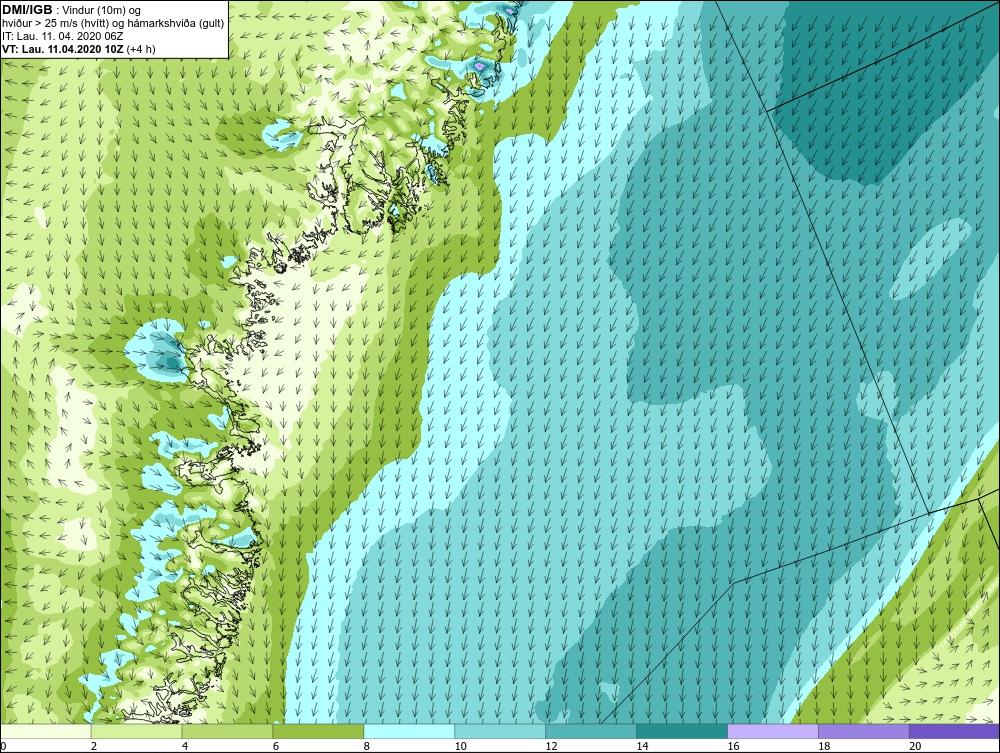Click the legend label '4'
Screen dimensions: 1000x753
[x=185, y=746]
